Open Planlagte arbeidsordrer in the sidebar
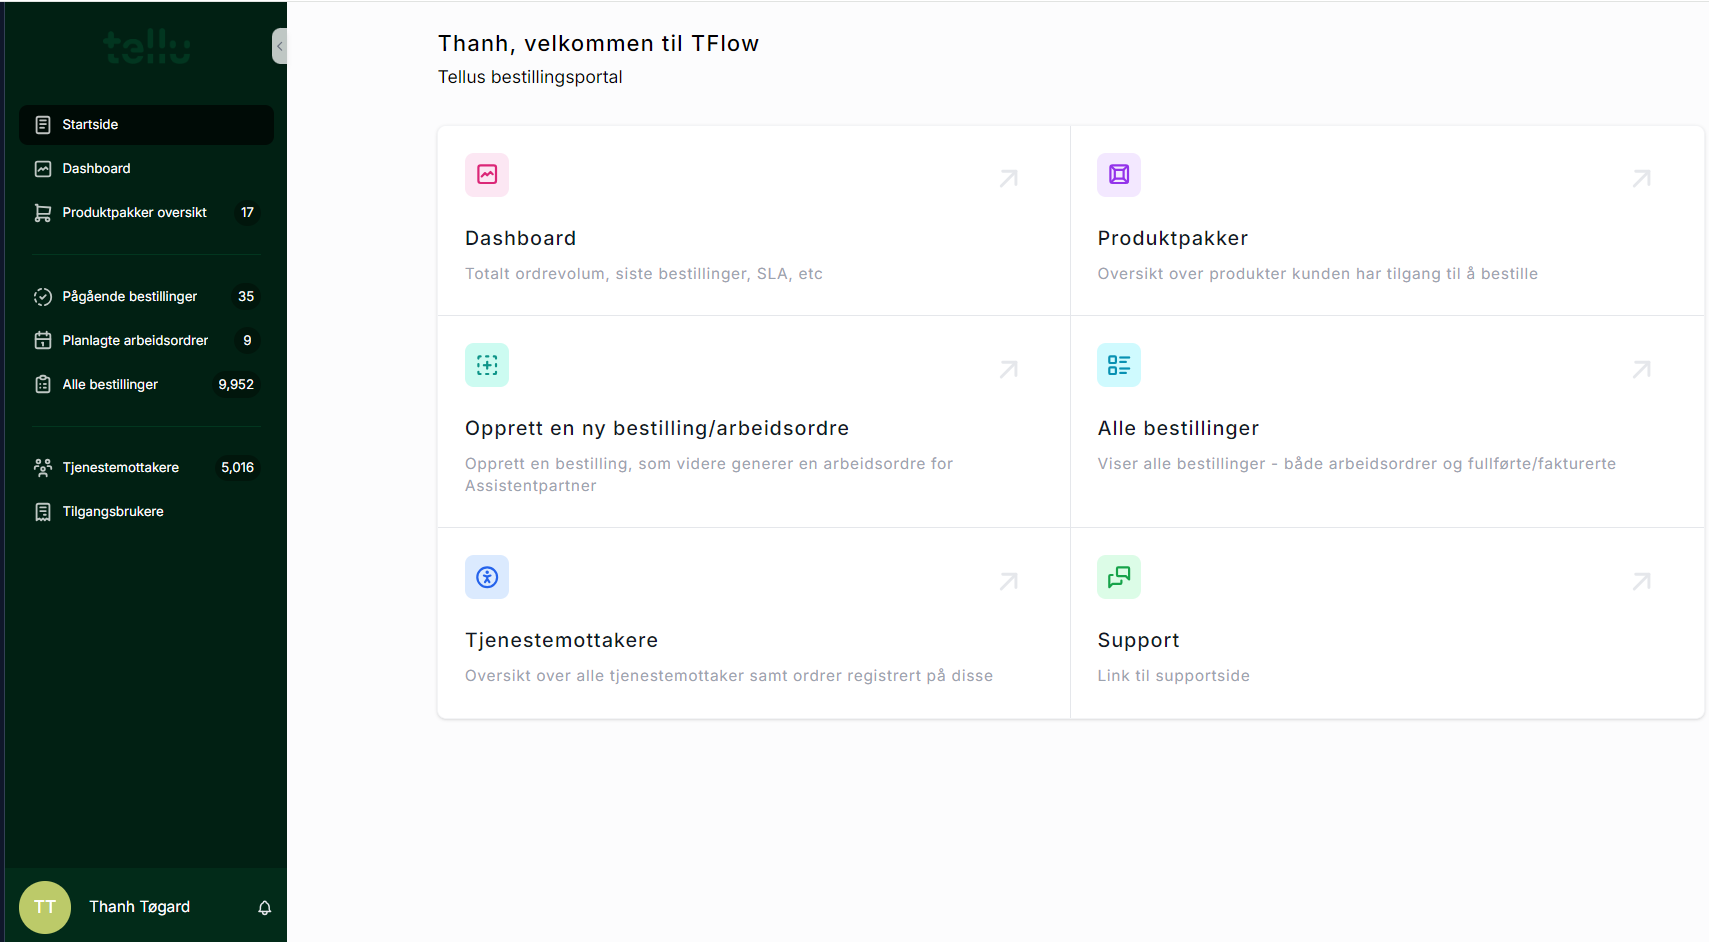 click(135, 341)
